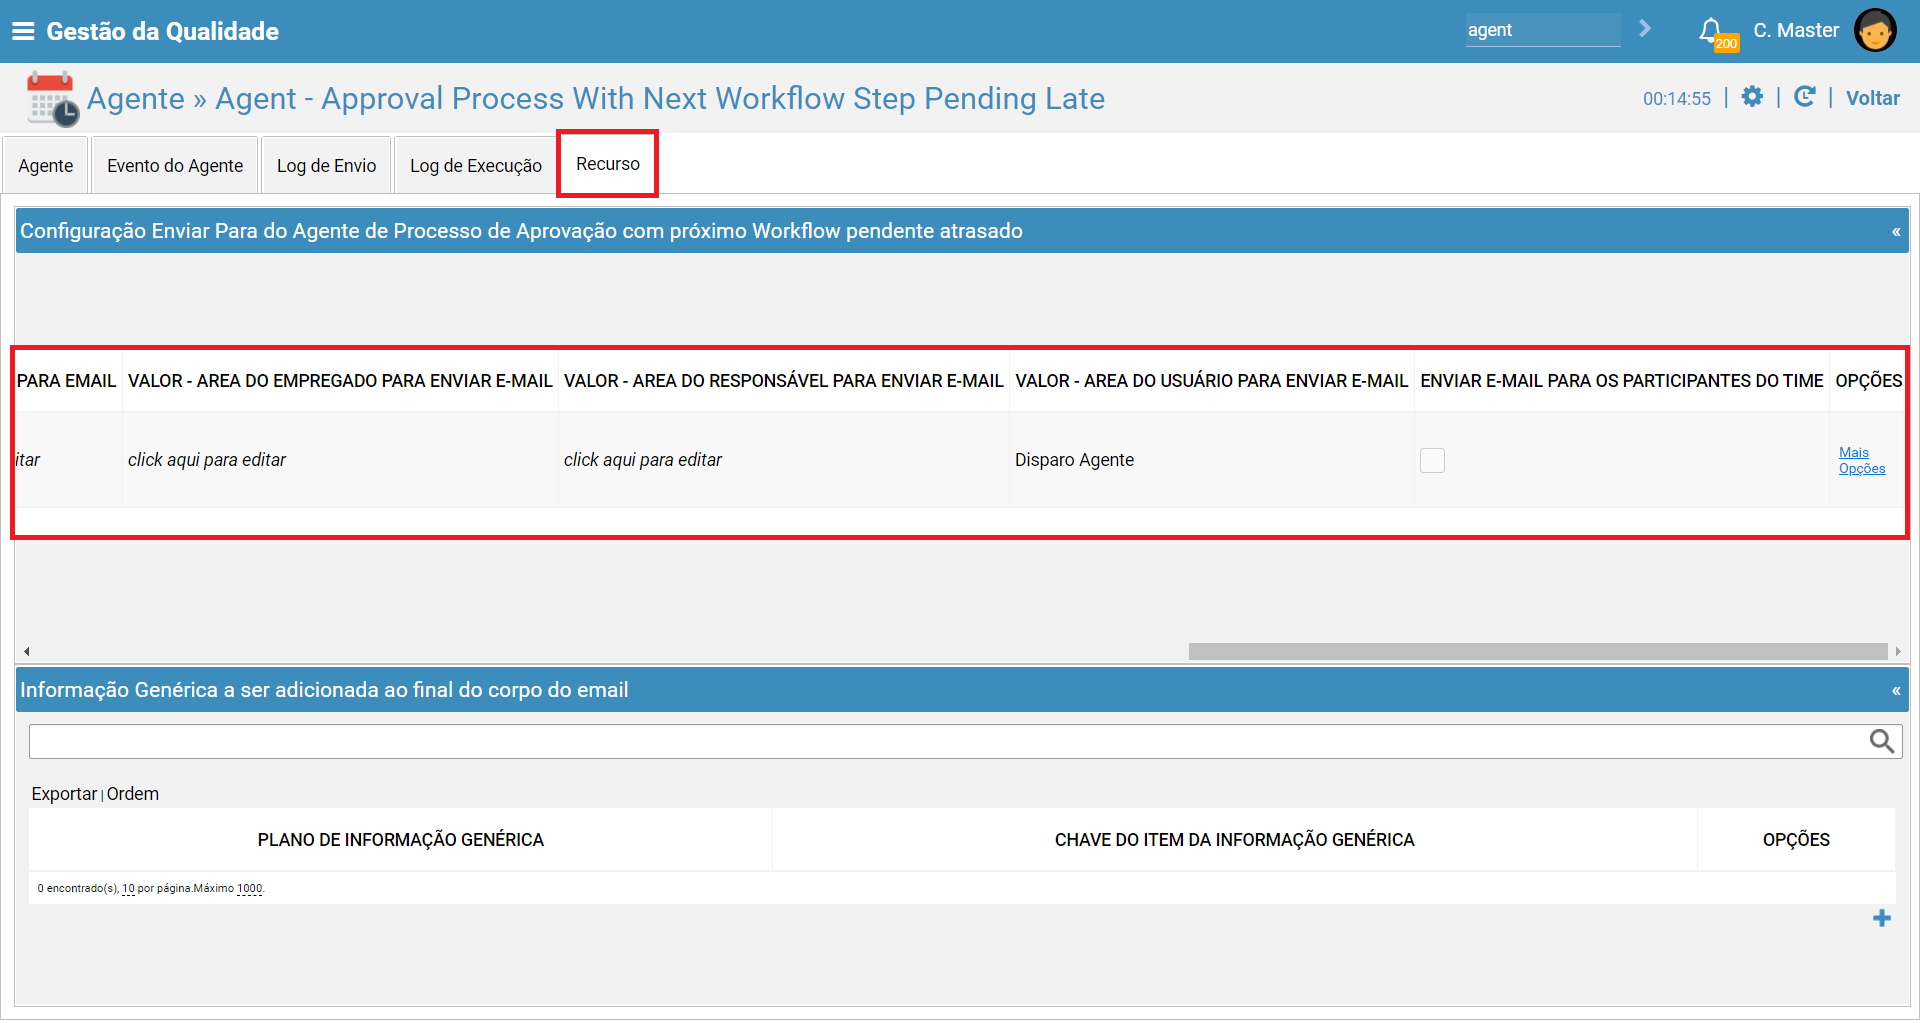Click the Agente calendar-clock icon
Screen dimensions: 1920x1023
click(52, 98)
